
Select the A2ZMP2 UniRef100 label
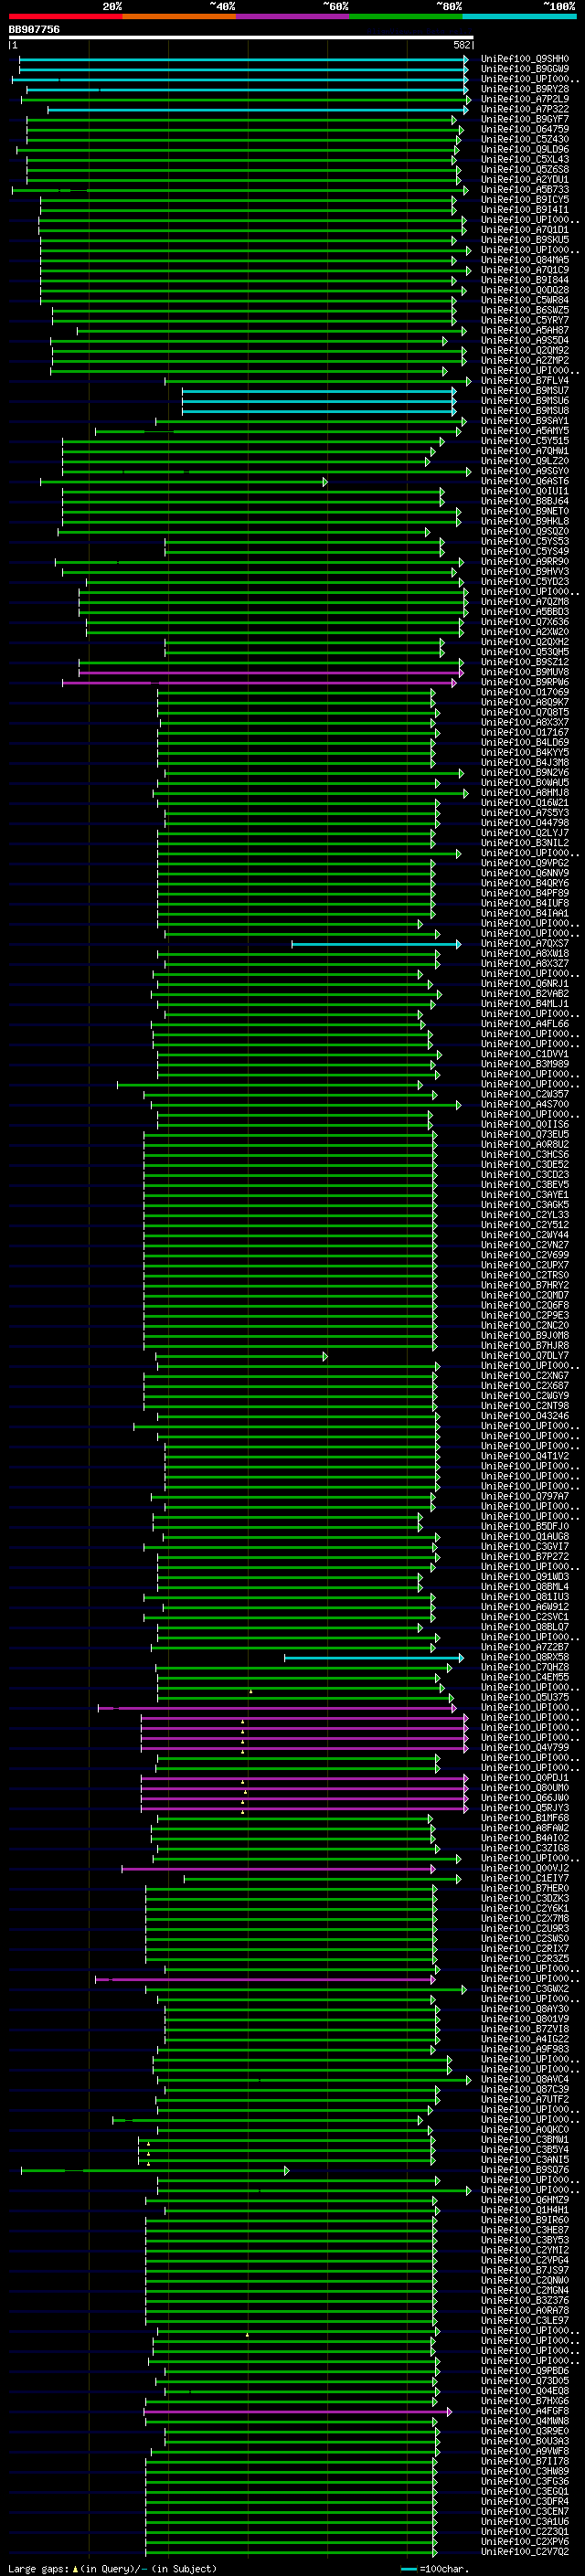pyautogui.click(x=524, y=360)
